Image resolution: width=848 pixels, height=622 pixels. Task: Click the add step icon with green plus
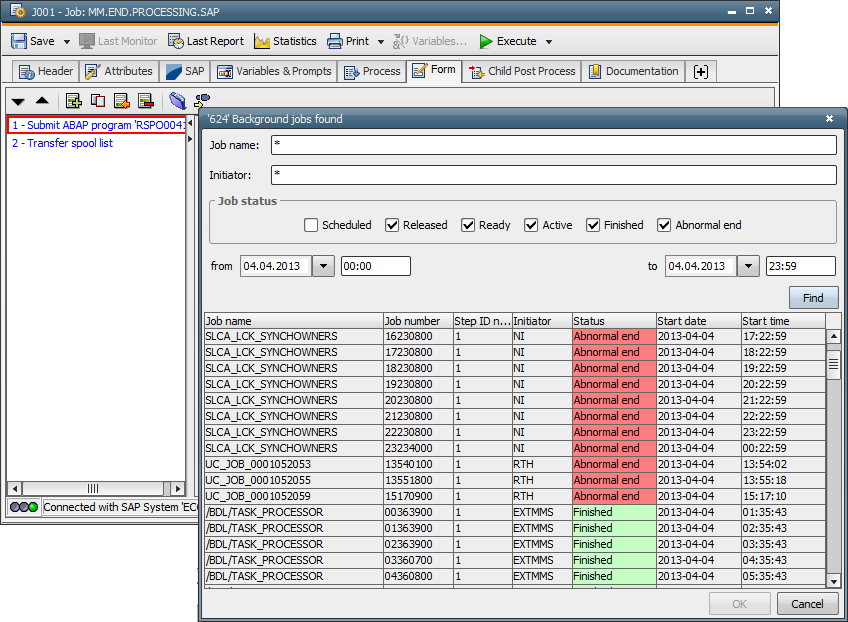tap(74, 100)
